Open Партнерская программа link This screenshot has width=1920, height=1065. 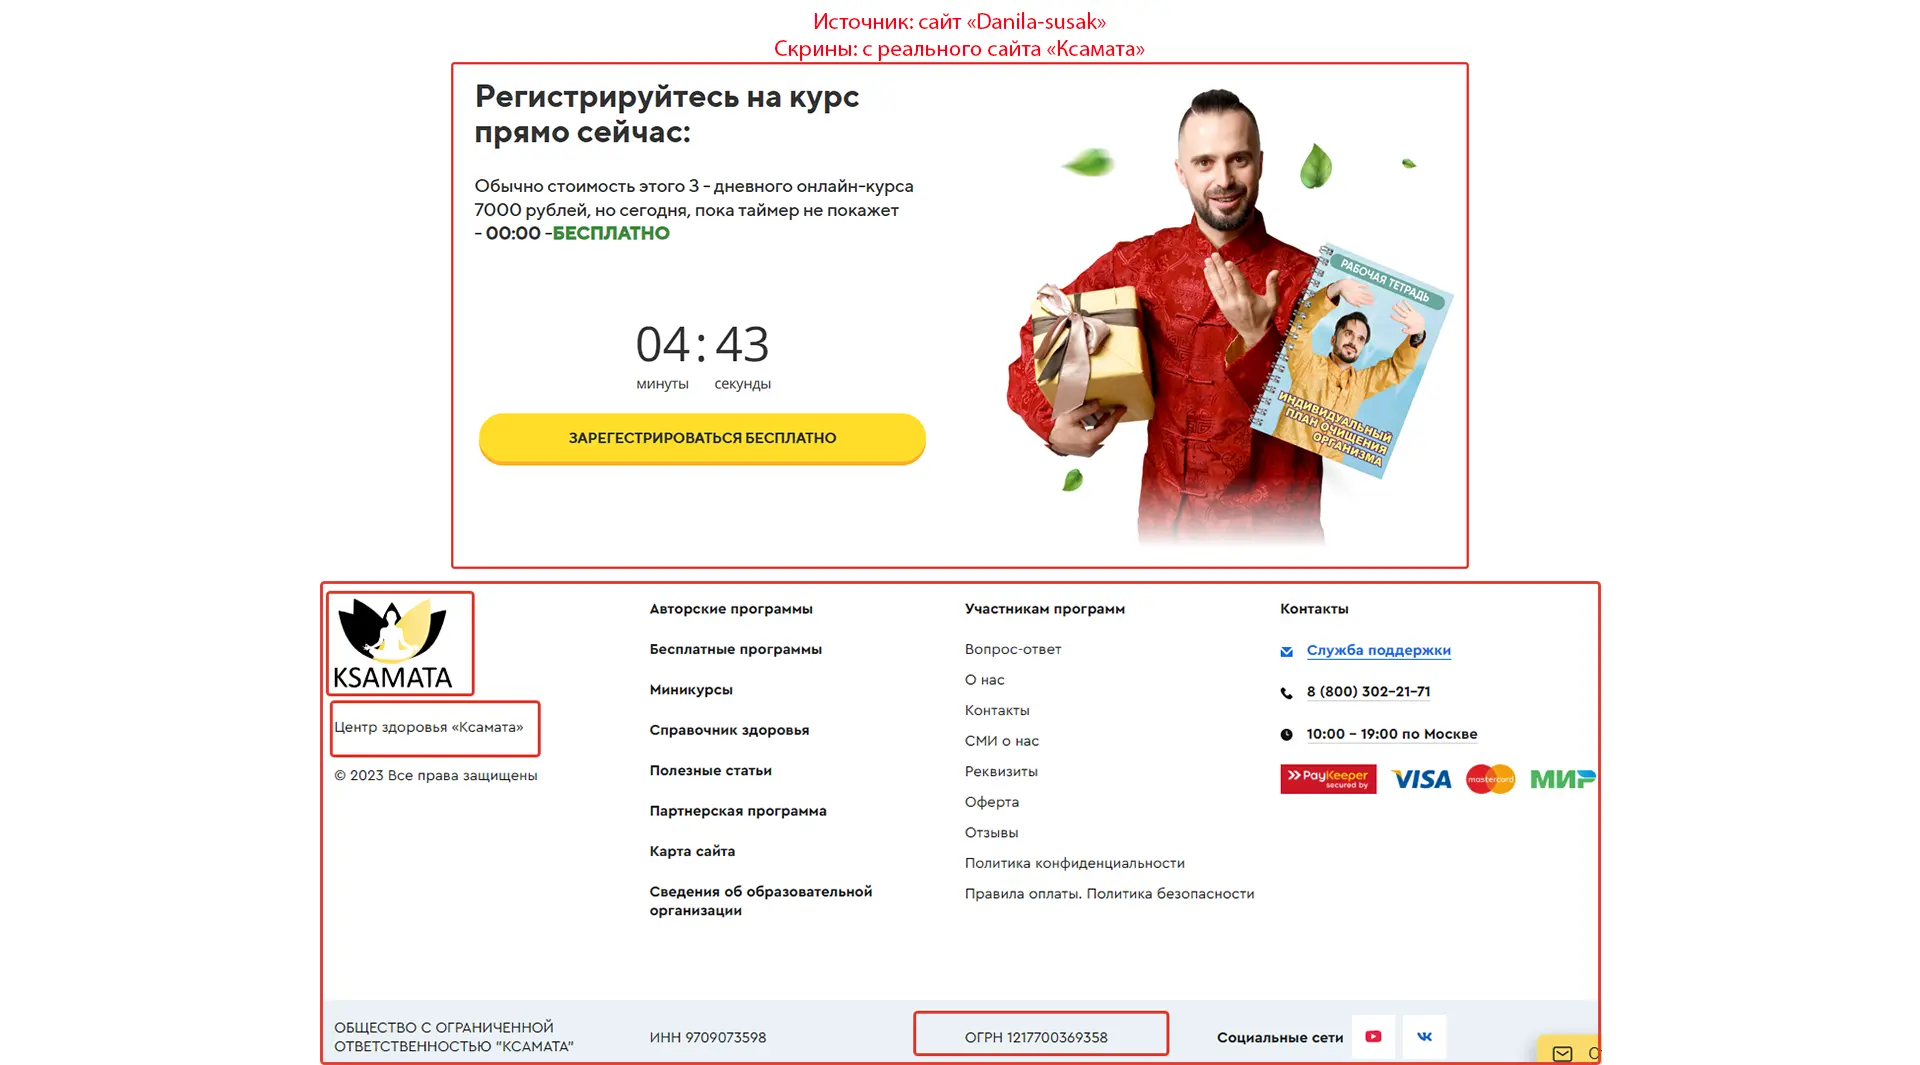(x=738, y=811)
